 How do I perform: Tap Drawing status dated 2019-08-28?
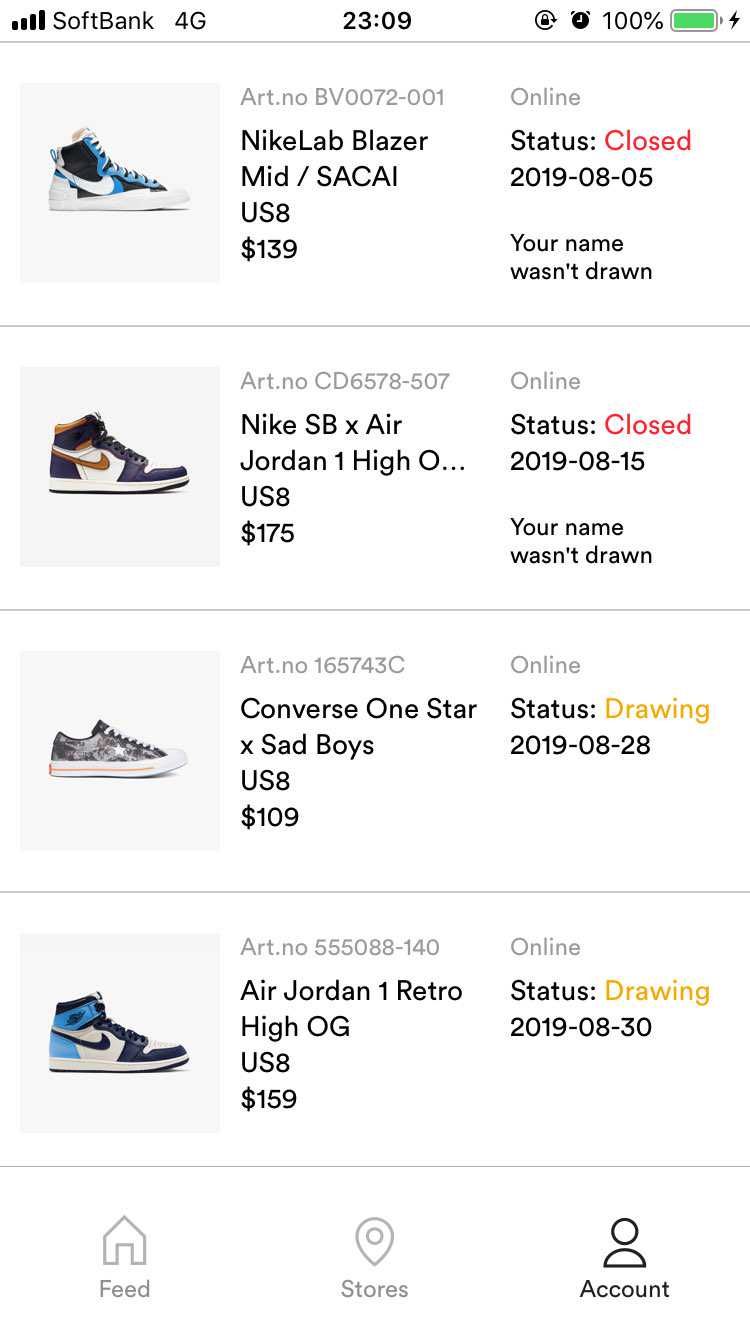click(657, 709)
